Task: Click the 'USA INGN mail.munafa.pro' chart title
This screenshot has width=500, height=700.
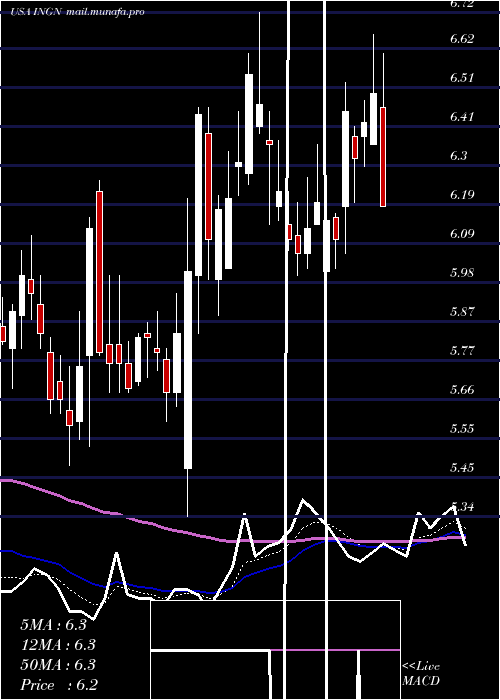Action: click(x=78, y=12)
